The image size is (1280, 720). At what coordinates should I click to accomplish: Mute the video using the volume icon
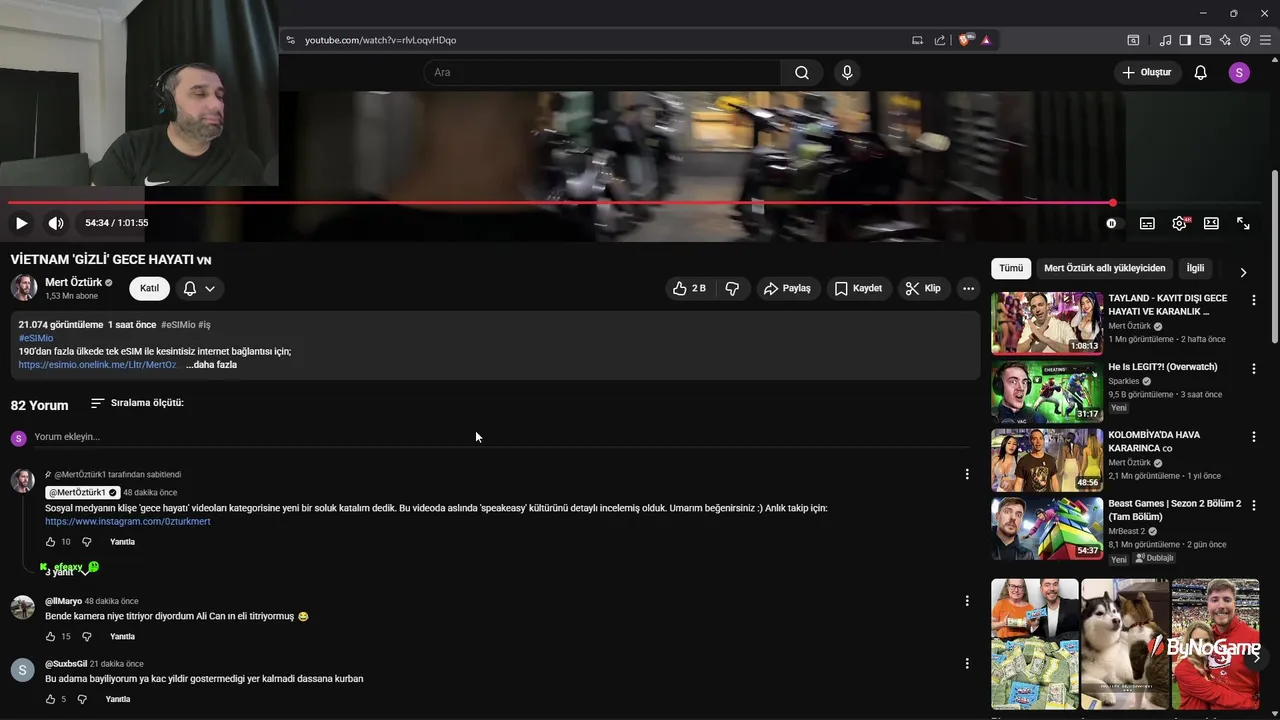click(56, 223)
